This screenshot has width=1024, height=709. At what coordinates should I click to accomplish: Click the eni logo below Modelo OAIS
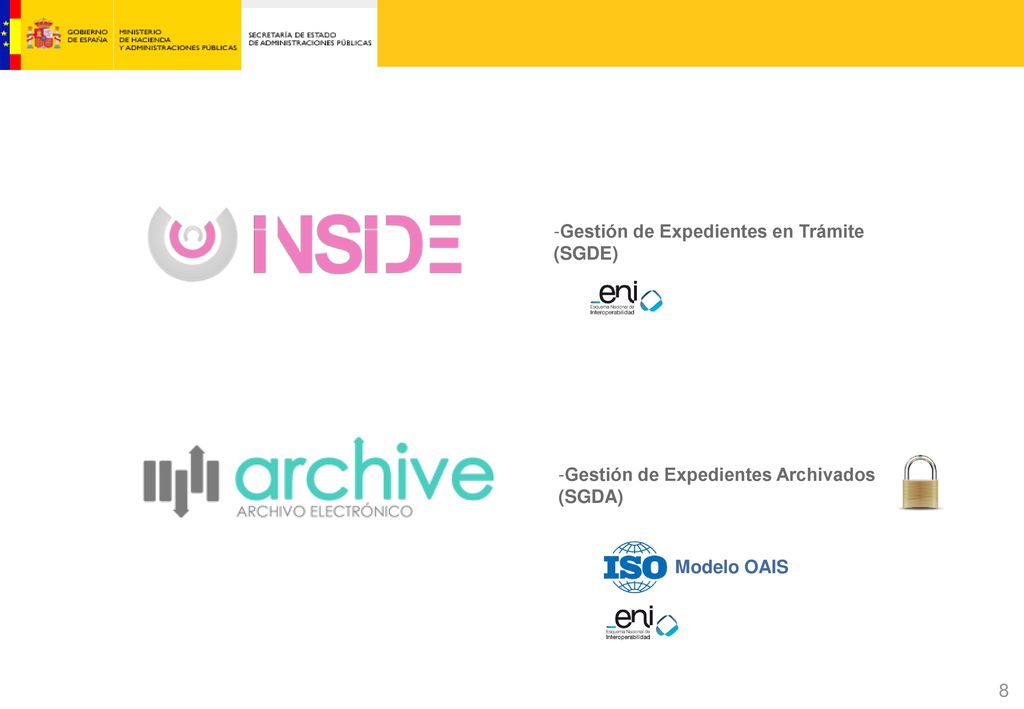pyautogui.click(x=641, y=623)
